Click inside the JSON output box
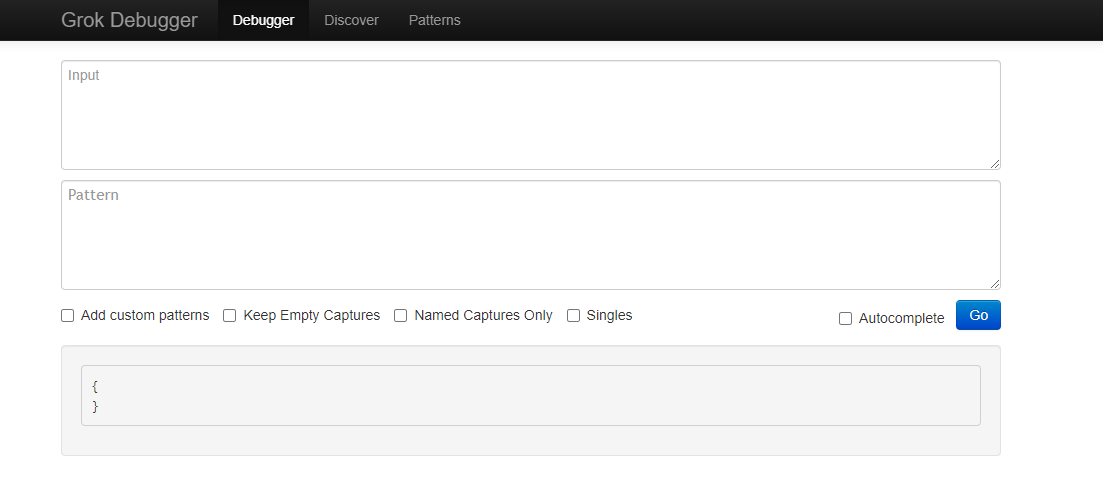The height and width of the screenshot is (491, 1103). (x=530, y=395)
